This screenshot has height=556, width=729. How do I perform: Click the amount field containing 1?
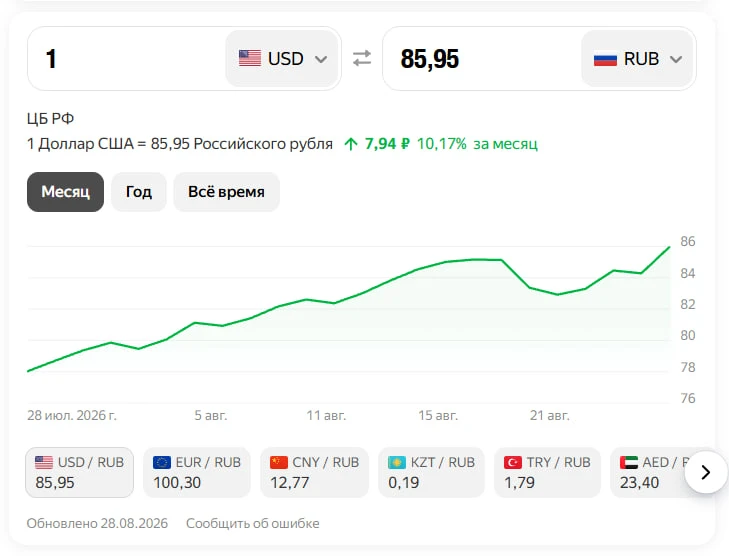(x=126, y=59)
